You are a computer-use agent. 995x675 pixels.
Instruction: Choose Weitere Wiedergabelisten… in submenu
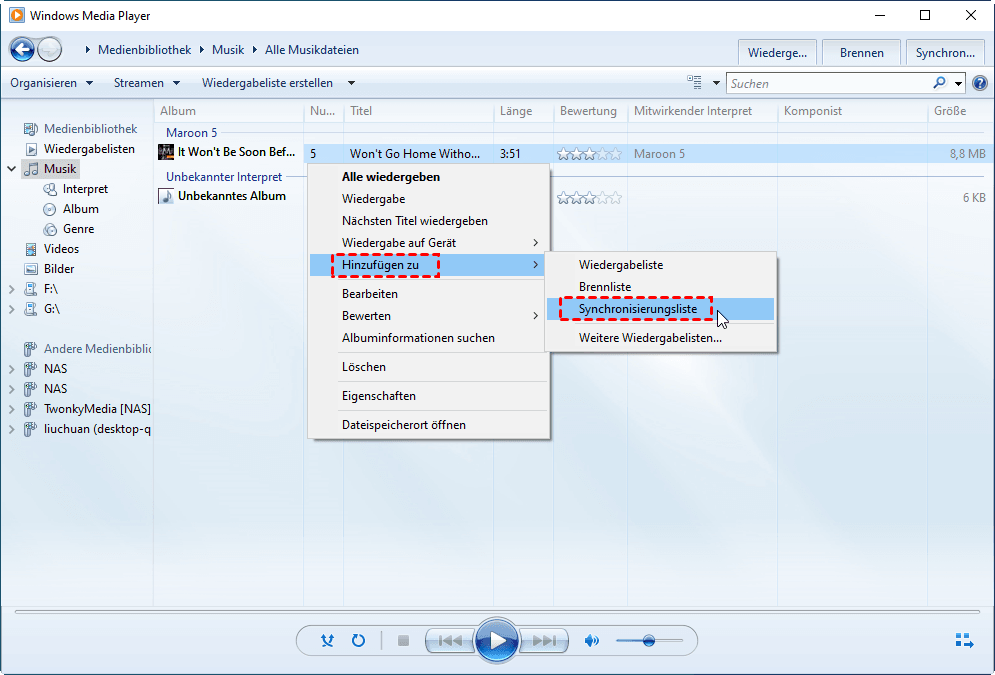point(661,338)
